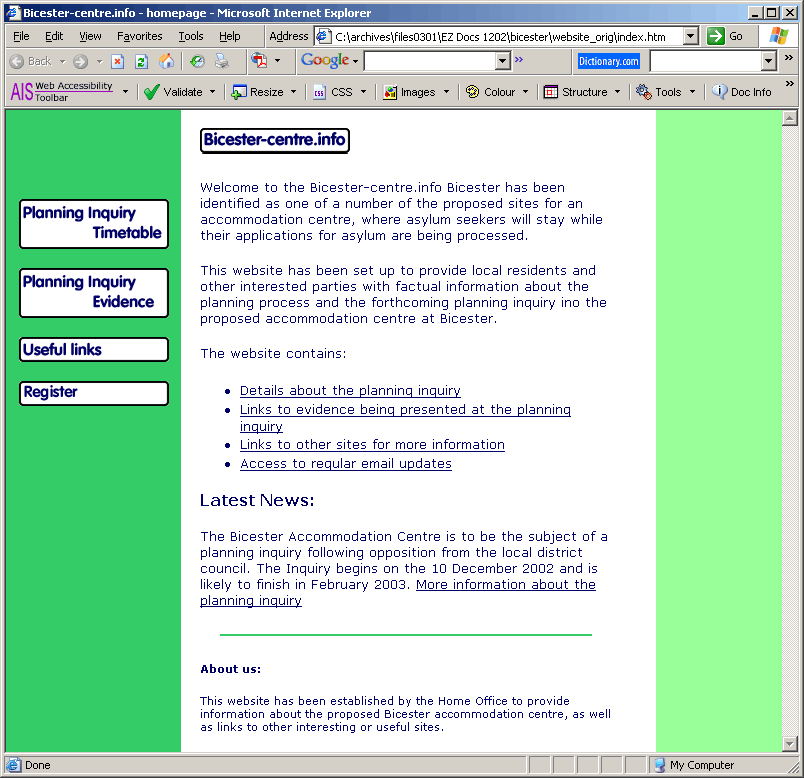Open the View menu

(x=90, y=36)
